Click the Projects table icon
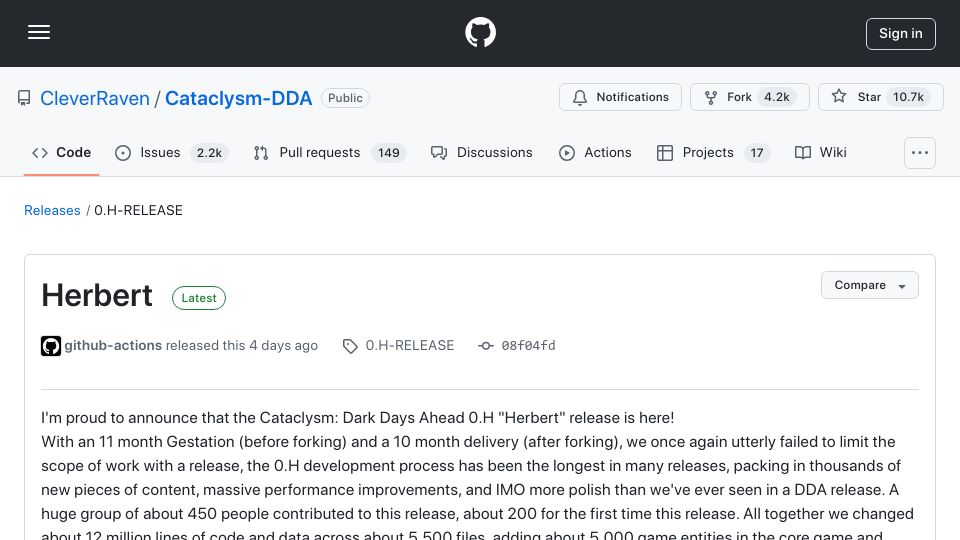Screen dimensions: 960x540 point(665,153)
